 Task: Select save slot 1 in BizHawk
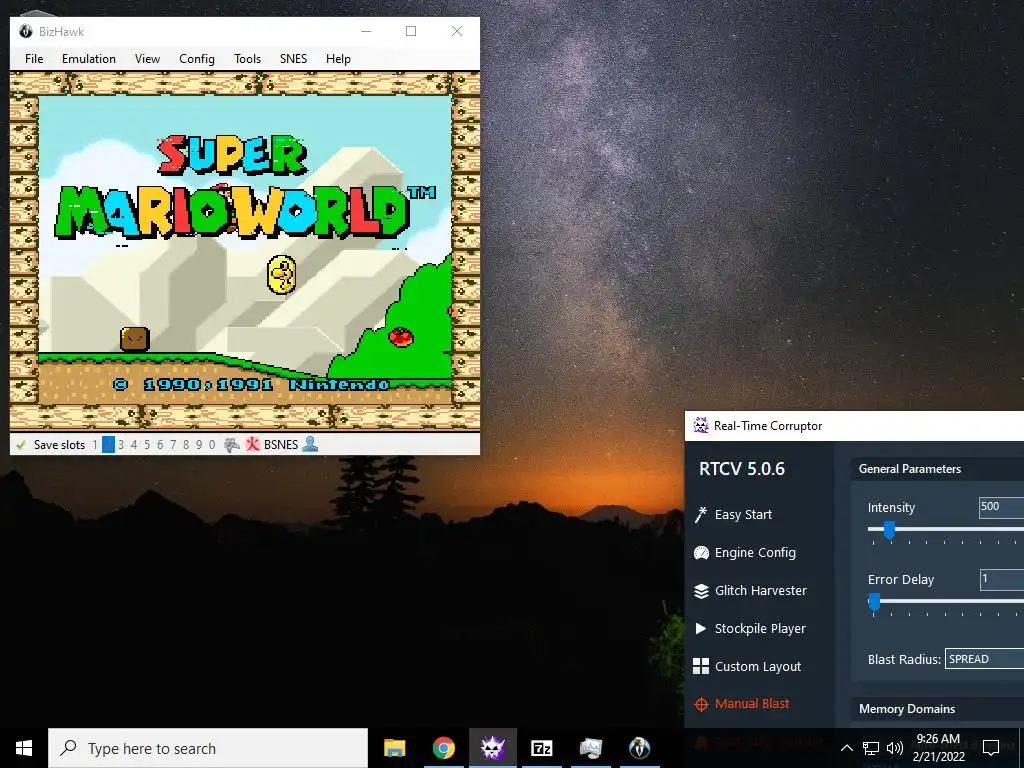pos(95,445)
